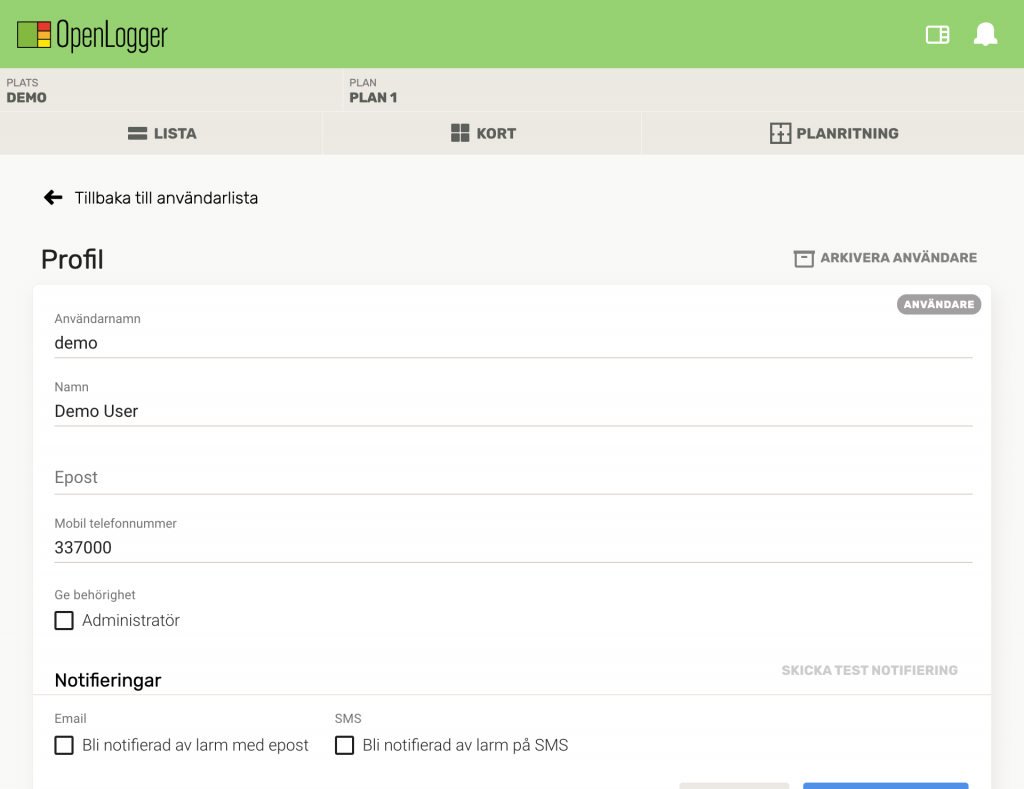The width and height of the screenshot is (1024, 789).
Task: Open the Plan PLAN 1 selector
Action: tap(680, 90)
